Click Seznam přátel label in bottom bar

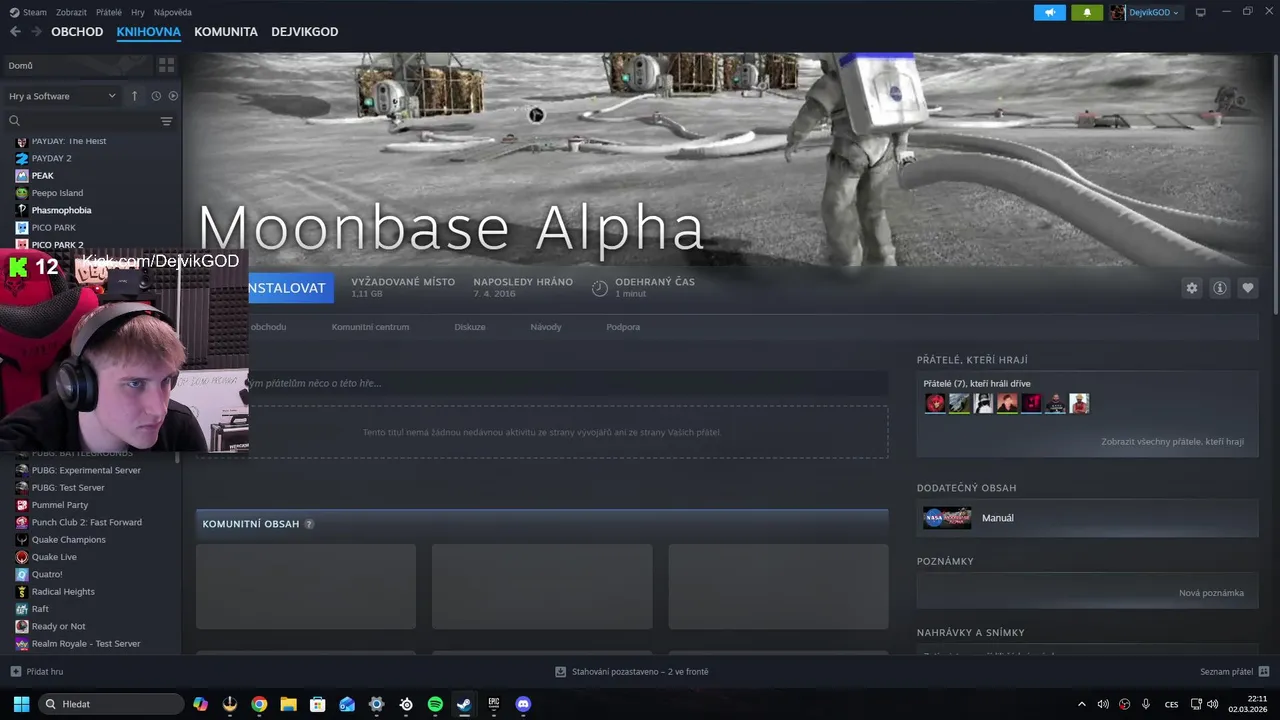tap(1226, 672)
